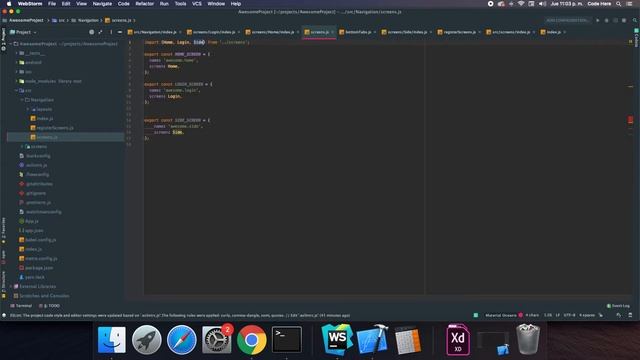The width and height of the screenshot is (640, 360).
Task: Open Launchpad from the Dock
Action: point(147,340)
